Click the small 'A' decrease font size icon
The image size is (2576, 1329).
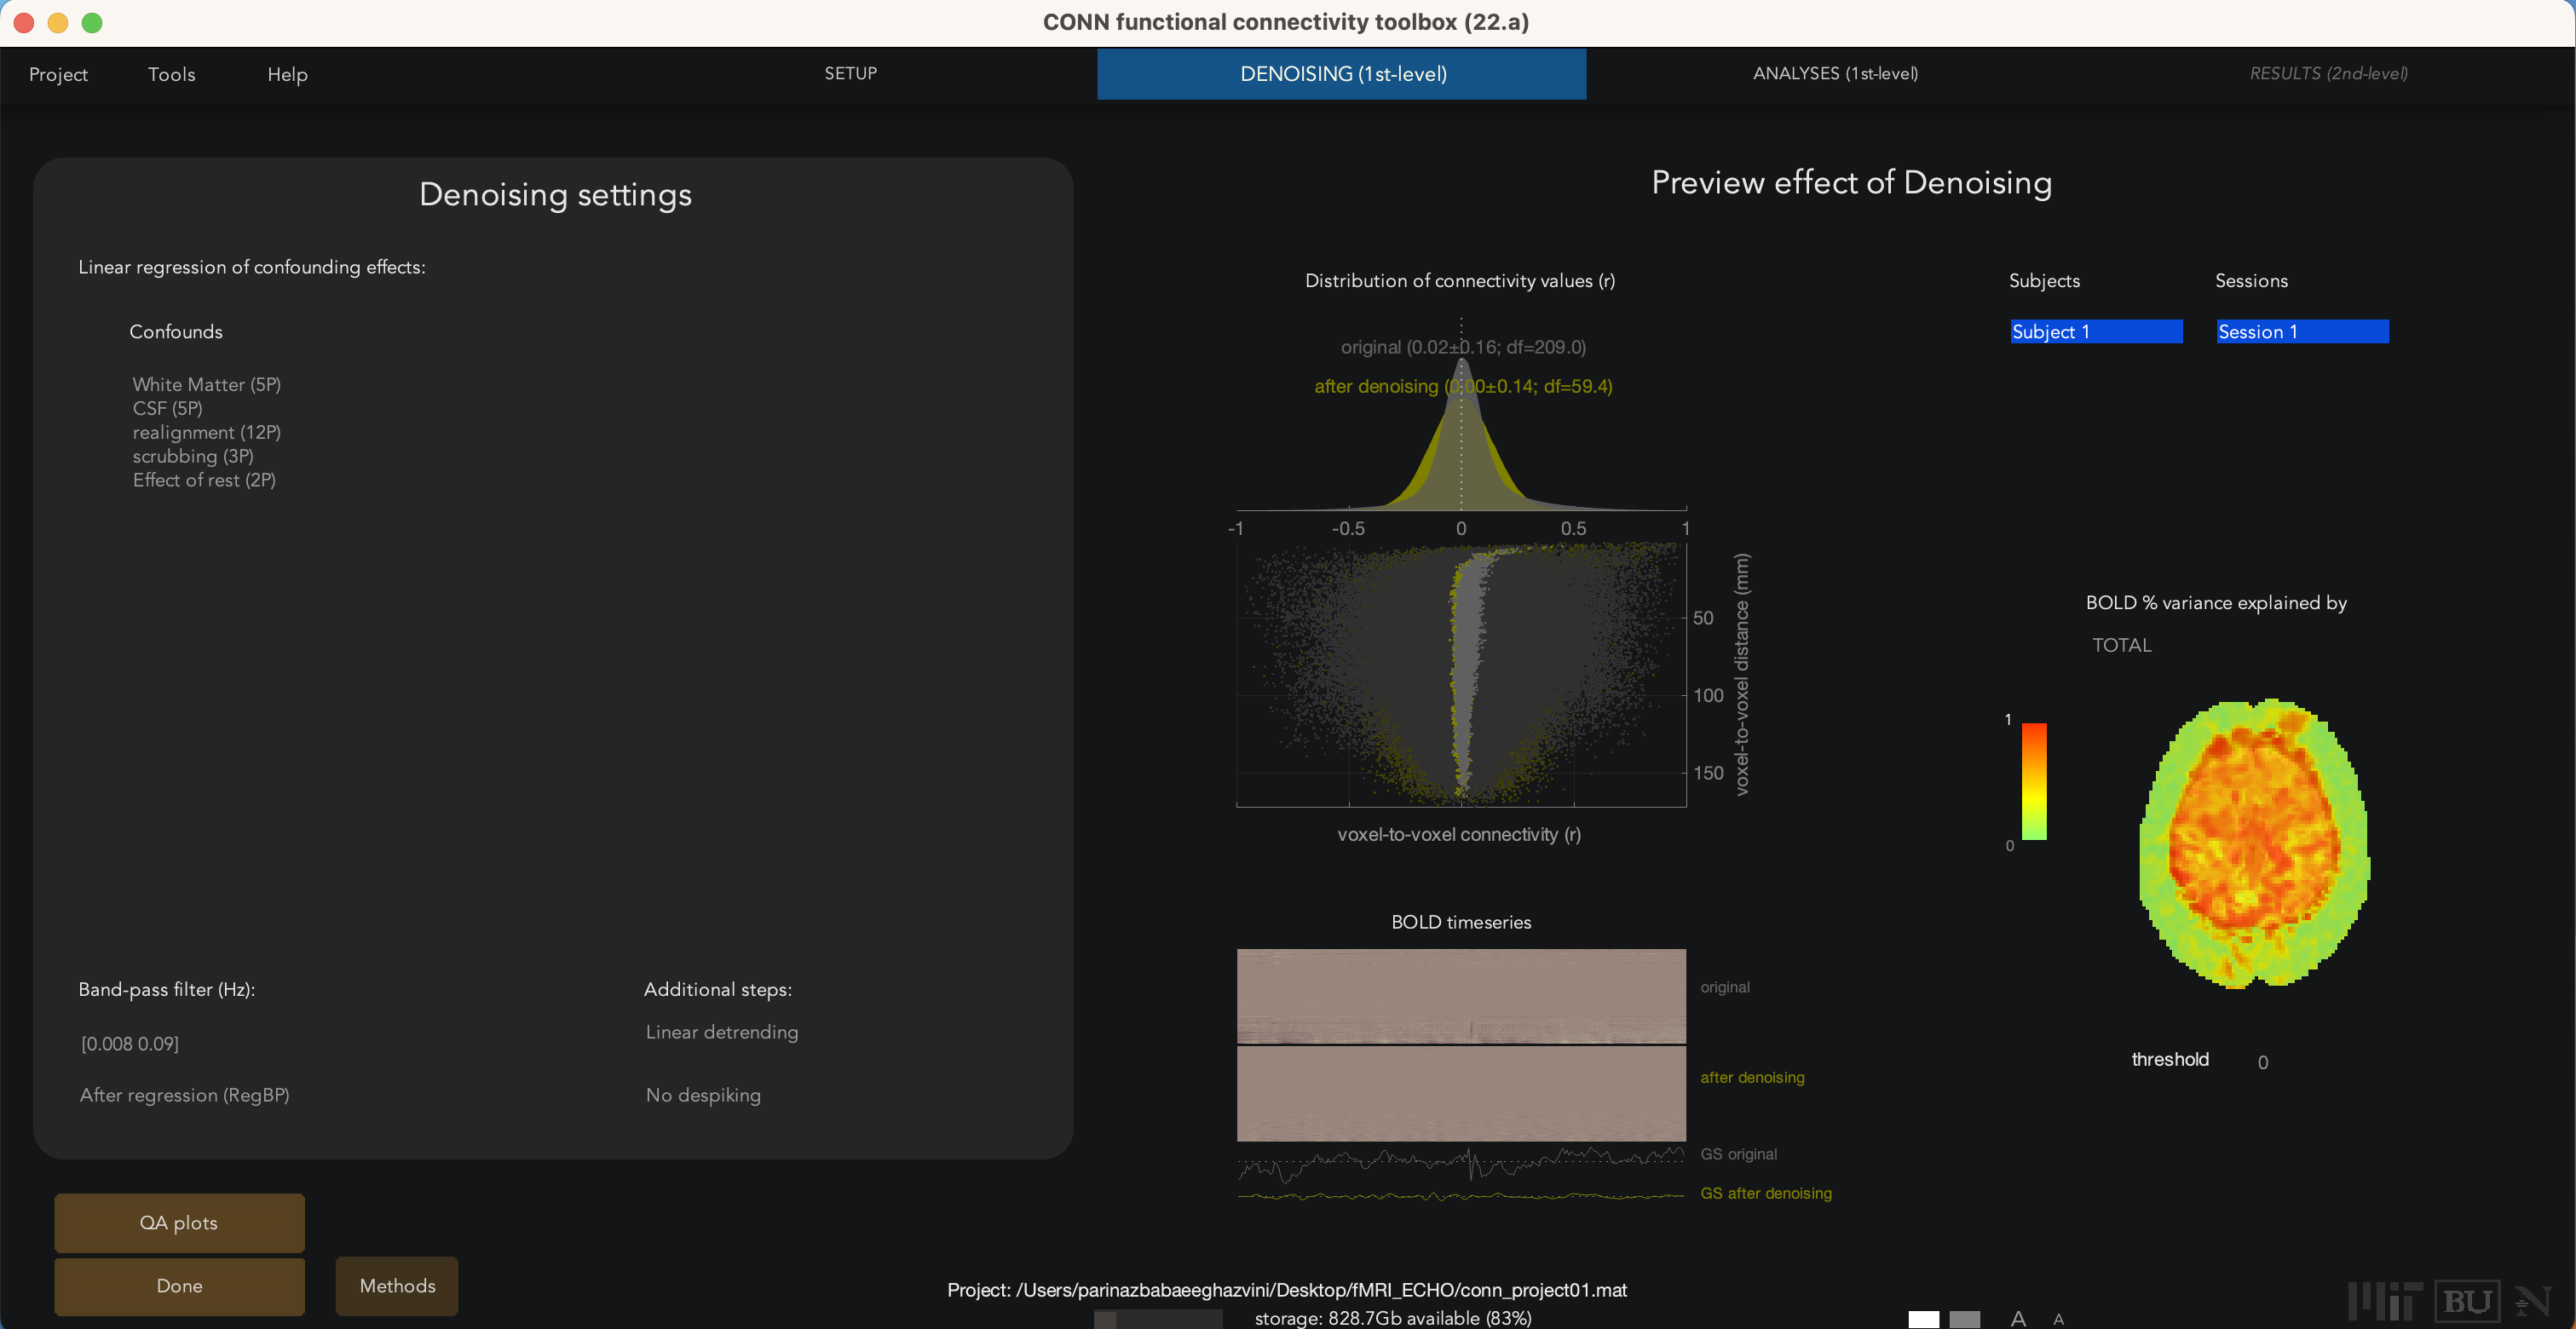(2058, 1320)
